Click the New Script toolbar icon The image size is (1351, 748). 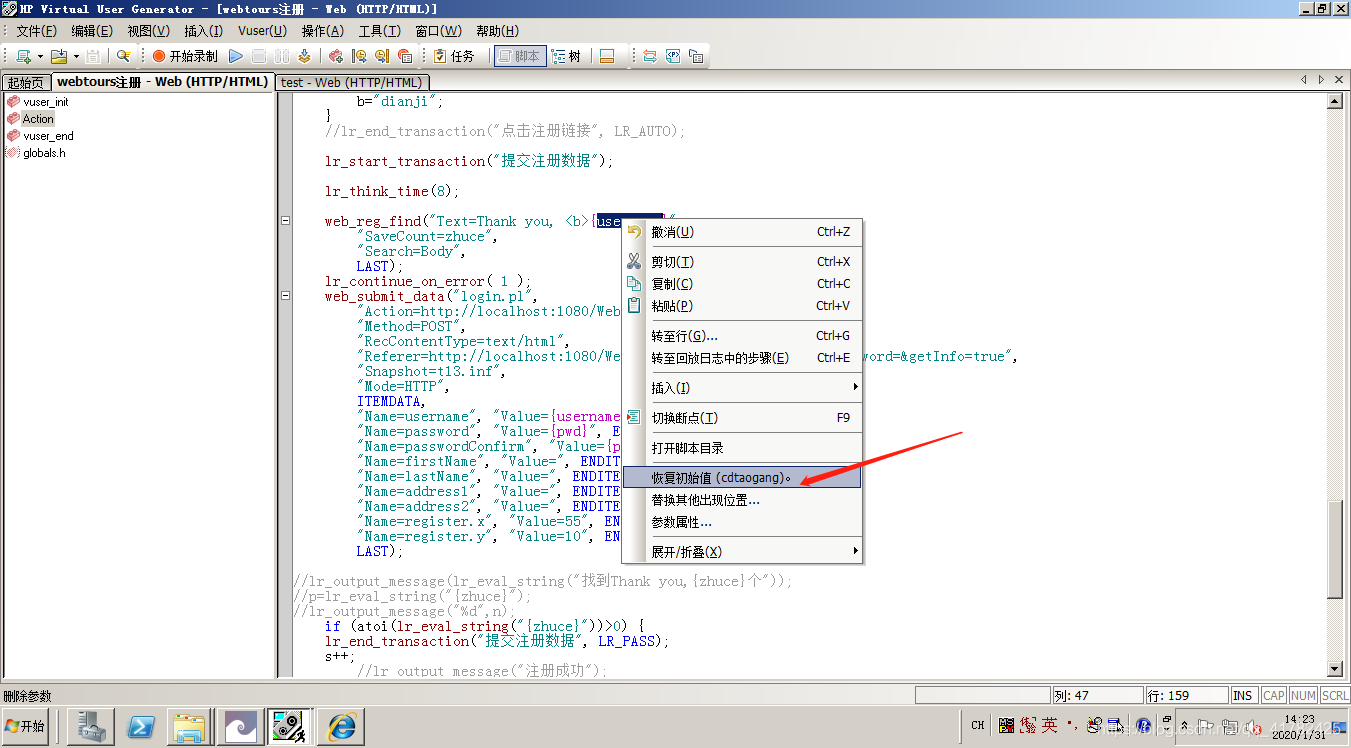(22, 56)
